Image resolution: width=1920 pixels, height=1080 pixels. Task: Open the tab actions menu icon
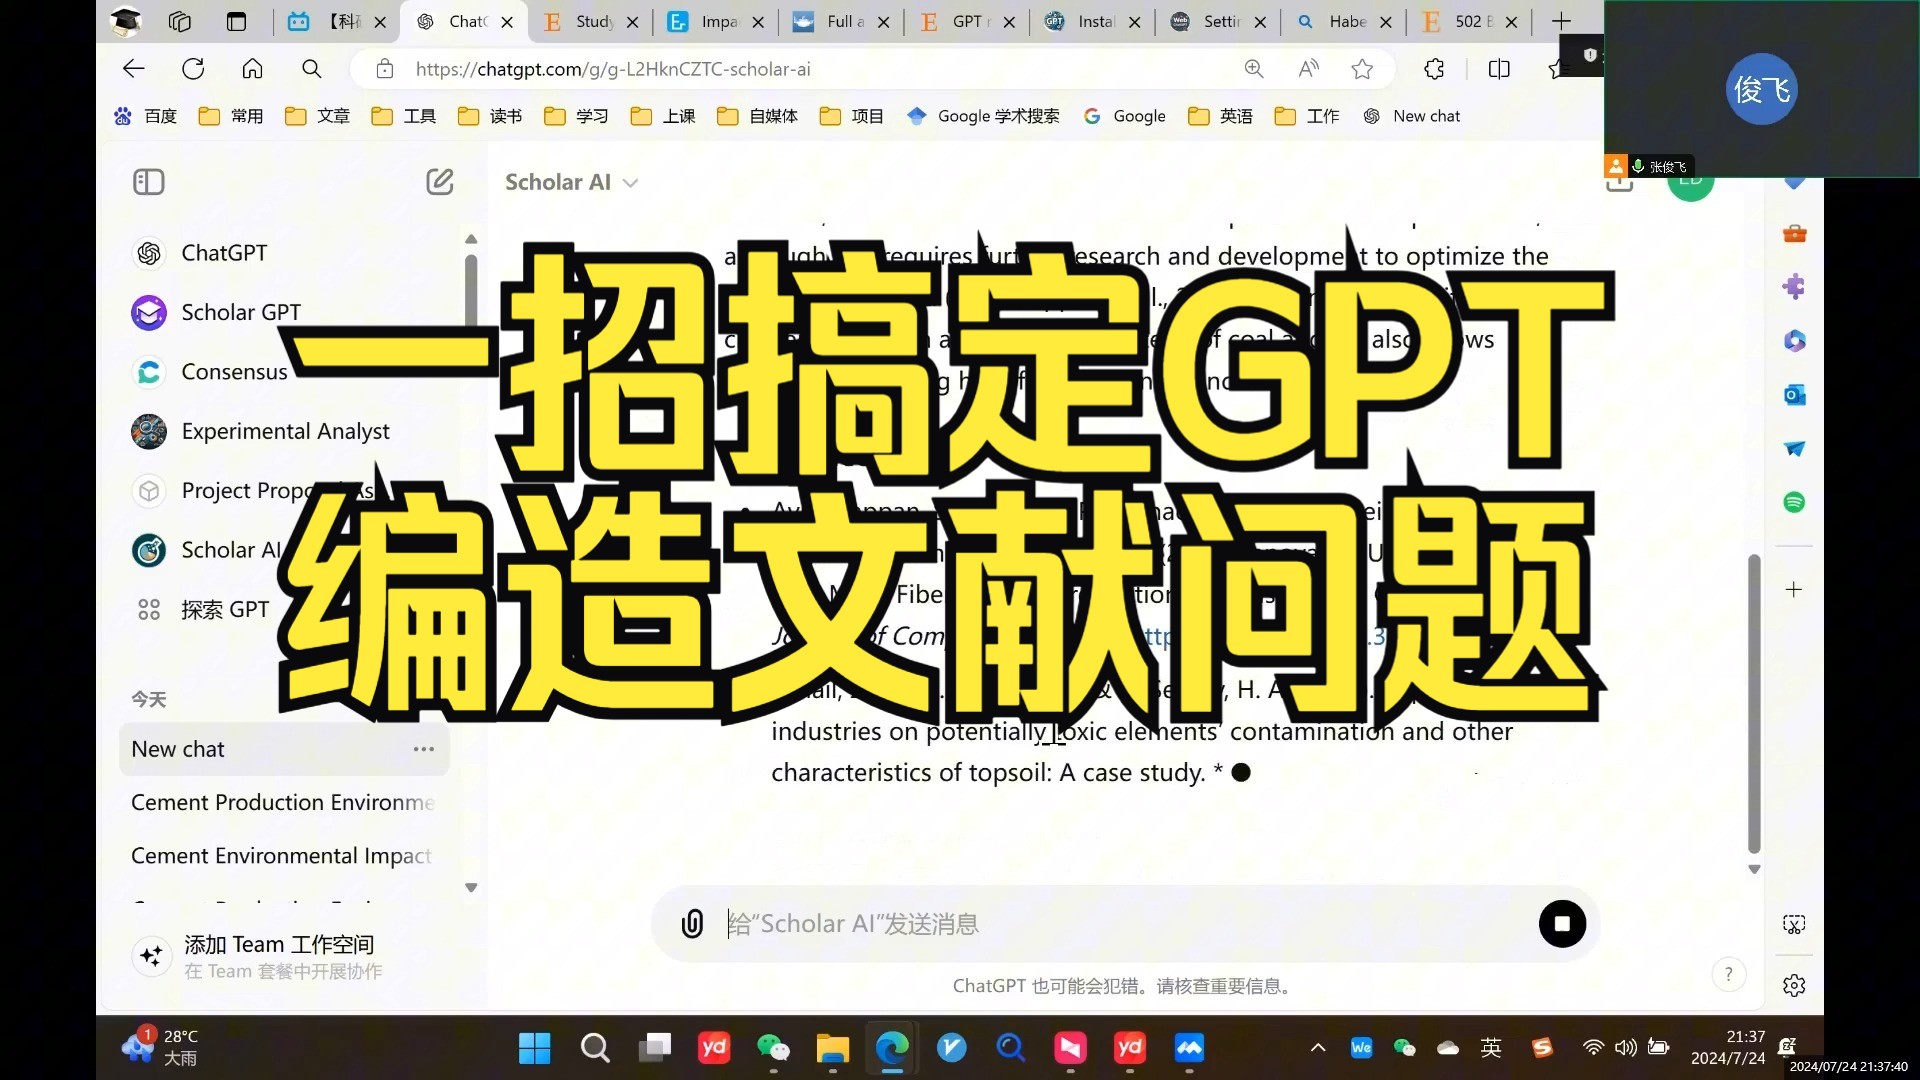point(236,21)
